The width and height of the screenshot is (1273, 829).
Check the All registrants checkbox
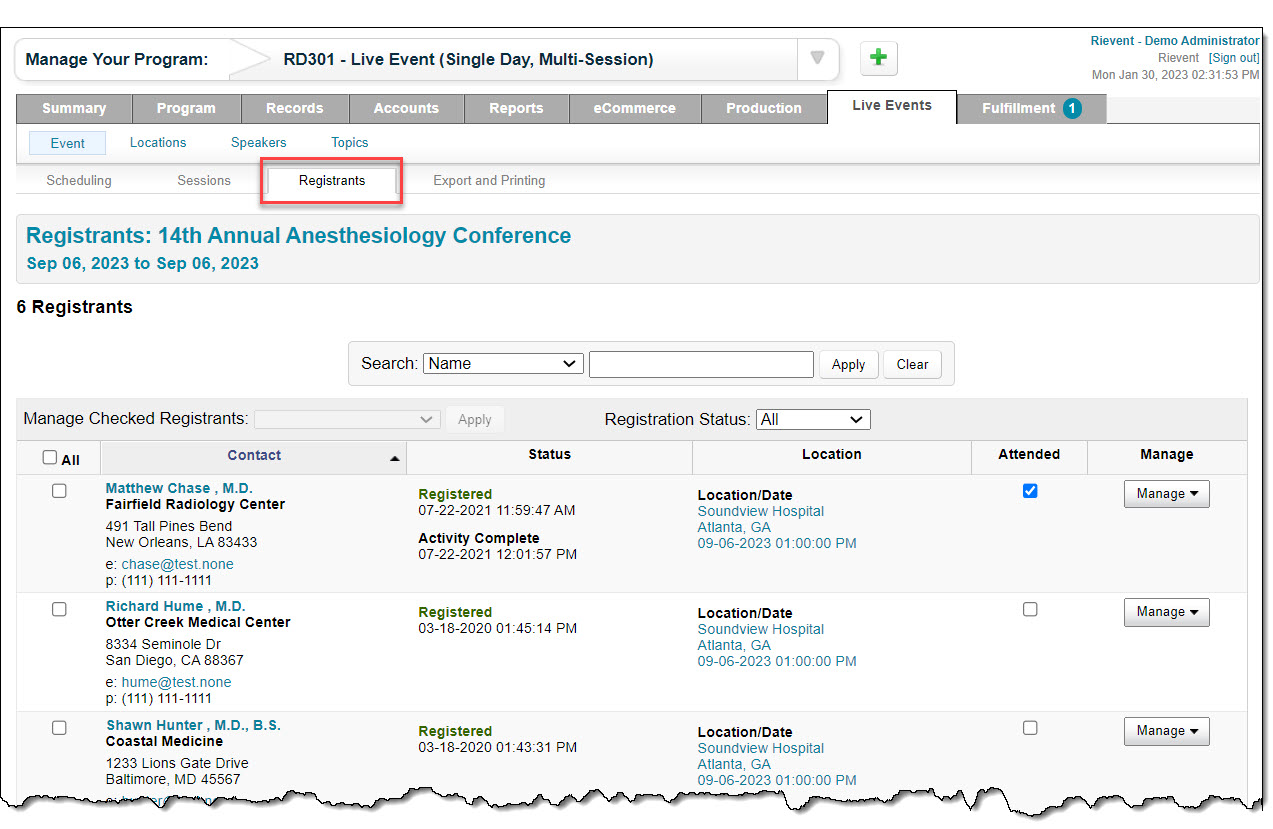[50, 458]
